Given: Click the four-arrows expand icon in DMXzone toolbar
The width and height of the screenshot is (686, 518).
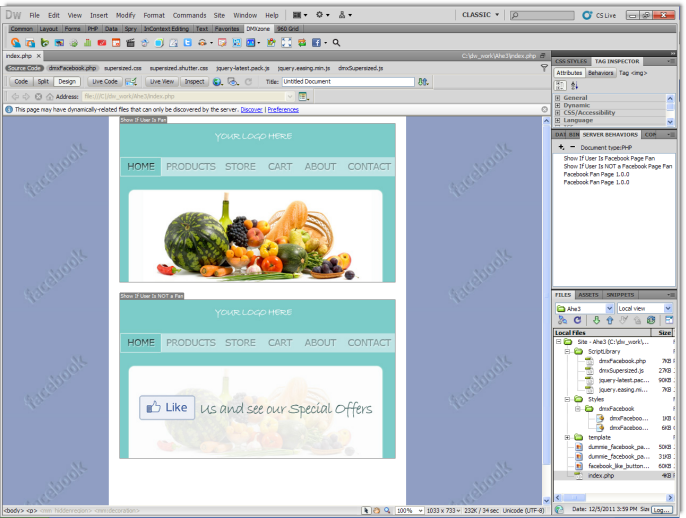Looking at the screenshot, I should tap(287, 42).
